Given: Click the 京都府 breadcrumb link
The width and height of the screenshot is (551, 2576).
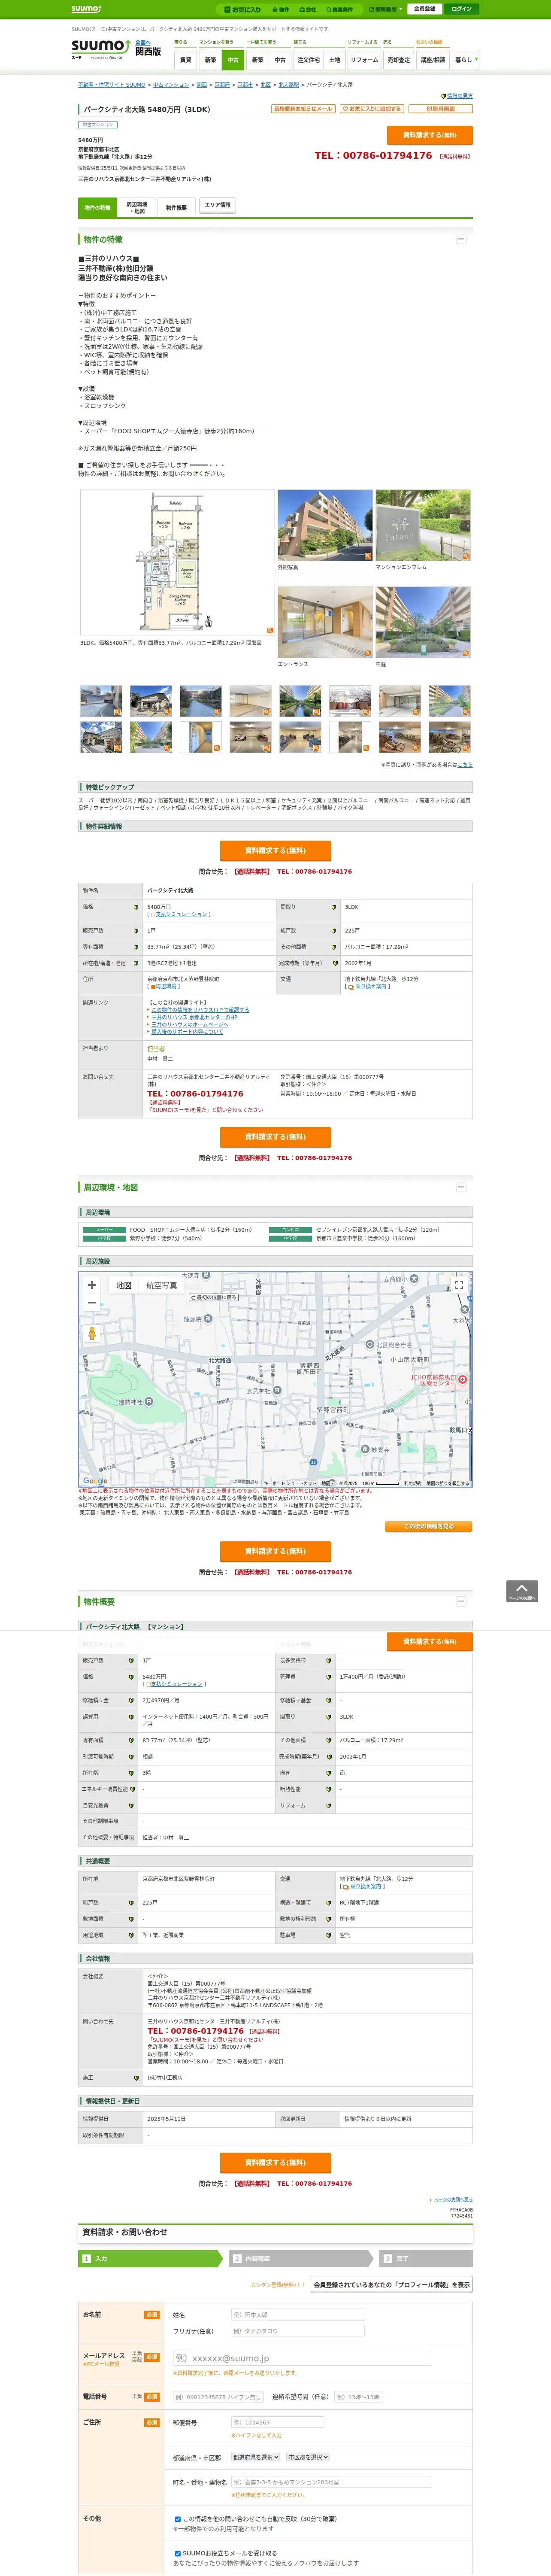Looking at the screenshot, I should tap(222, 85).
